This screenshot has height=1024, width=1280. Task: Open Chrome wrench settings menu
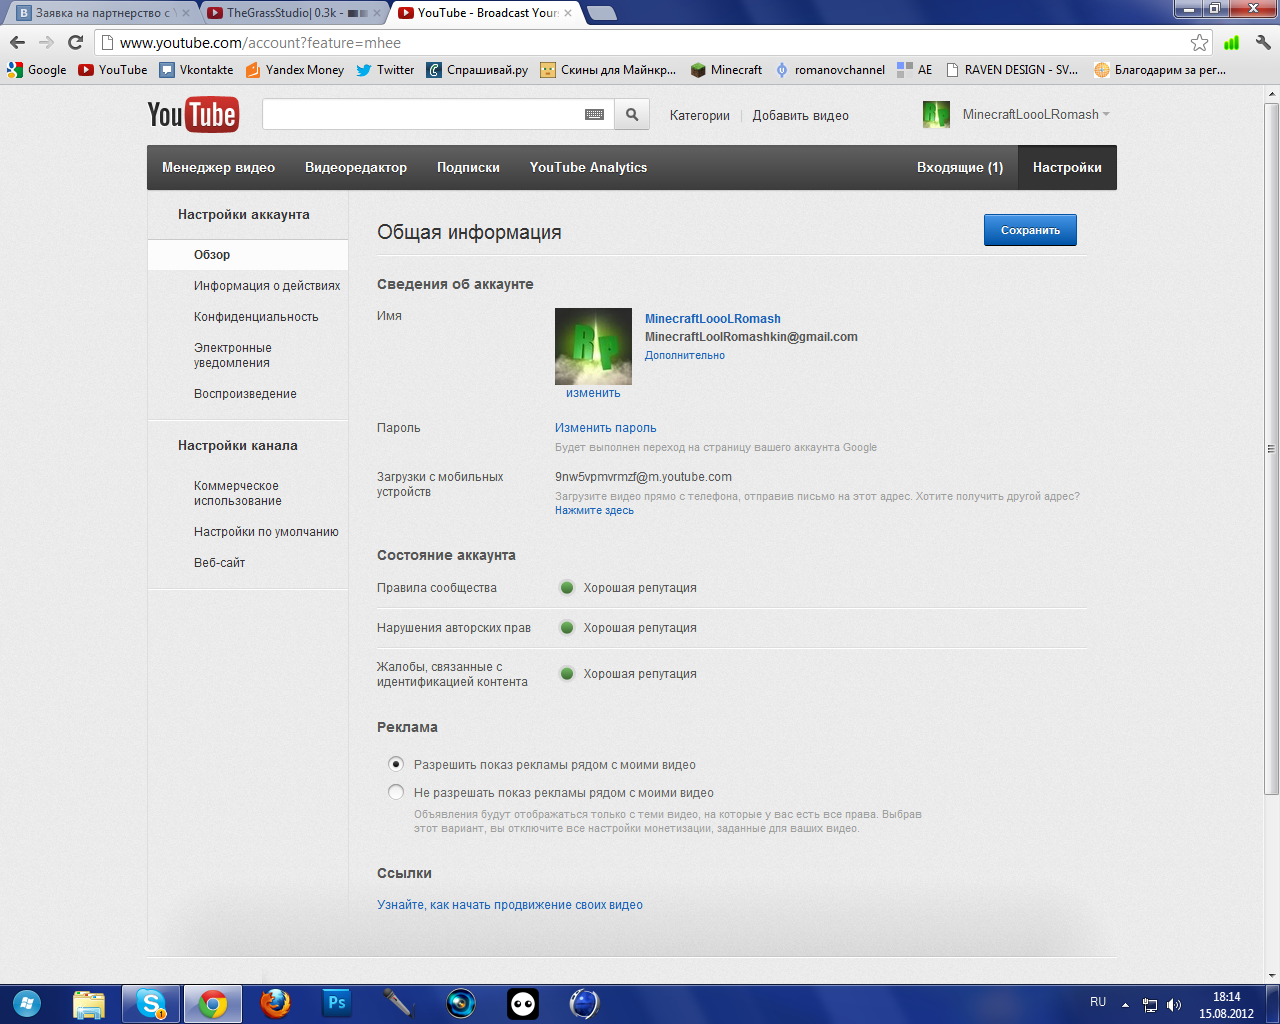[x=1263, y=42]
